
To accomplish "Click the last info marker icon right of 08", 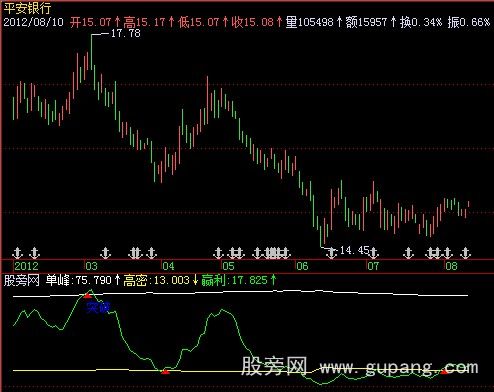I will click(x=465, y=253).
